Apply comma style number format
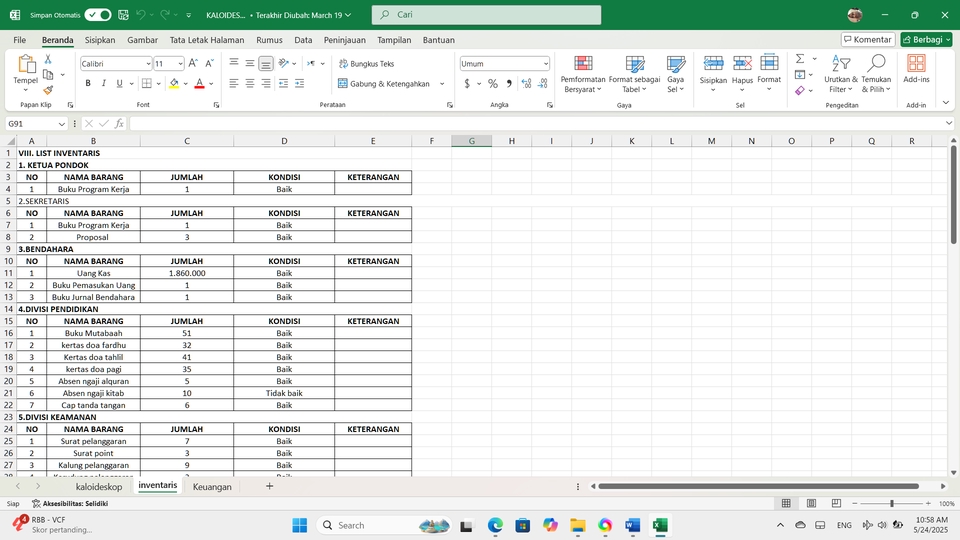This screenshot has height=540, width=960. click(x=509, y=84)
